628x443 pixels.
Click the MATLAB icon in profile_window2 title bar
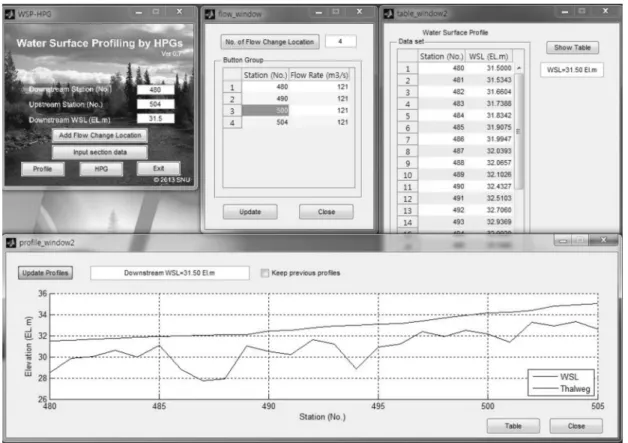[11, 243]
